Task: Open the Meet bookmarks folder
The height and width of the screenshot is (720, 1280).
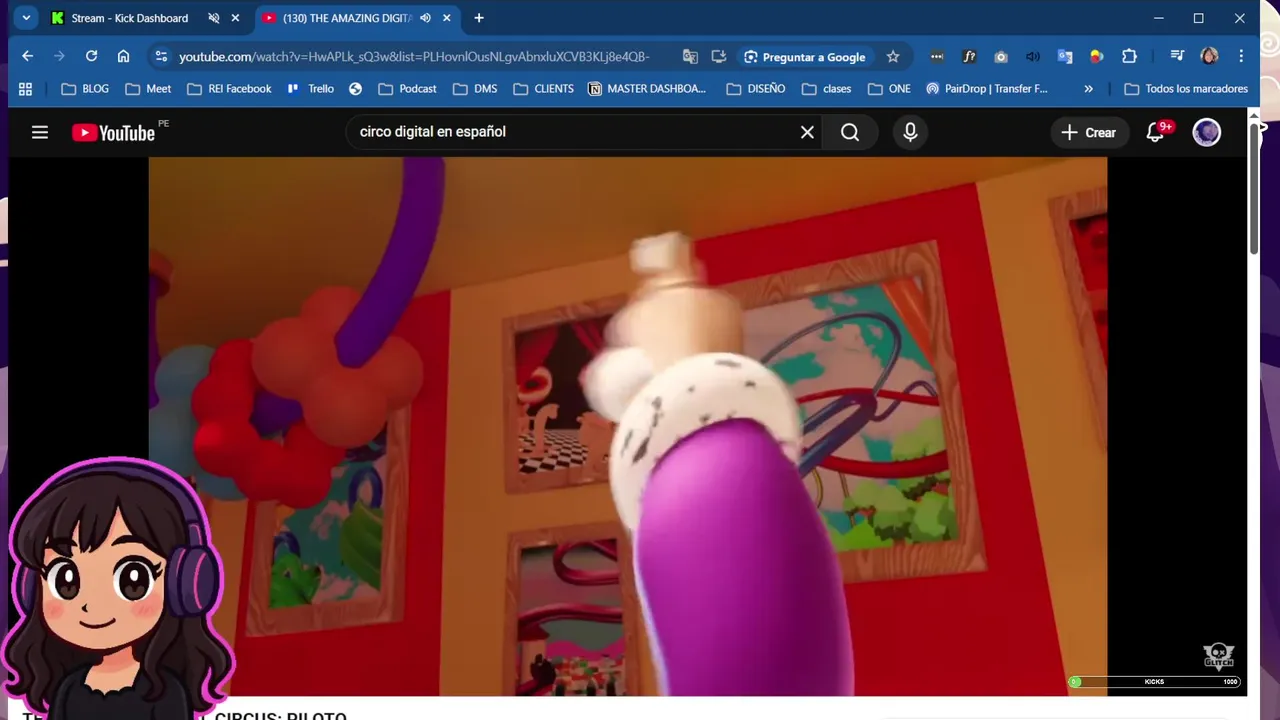Action: pos(148,89)
